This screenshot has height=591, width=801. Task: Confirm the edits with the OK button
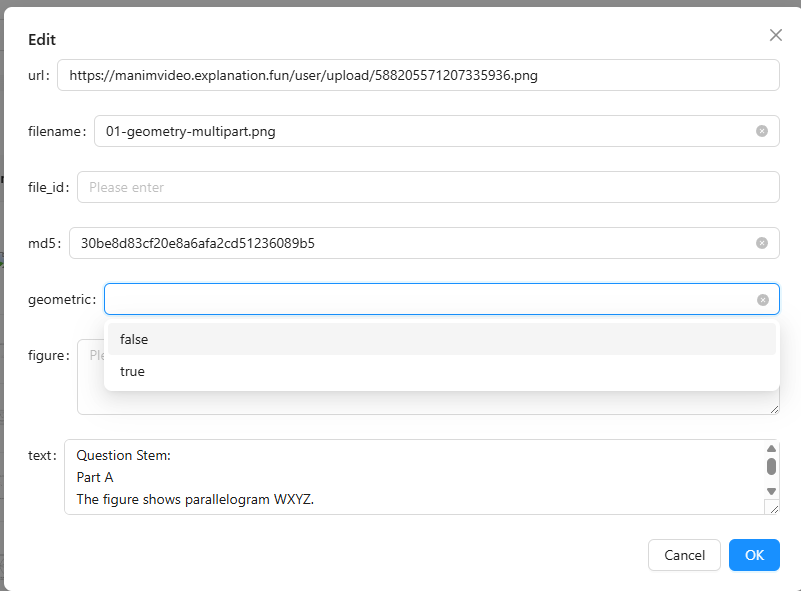tap(754, 555)
